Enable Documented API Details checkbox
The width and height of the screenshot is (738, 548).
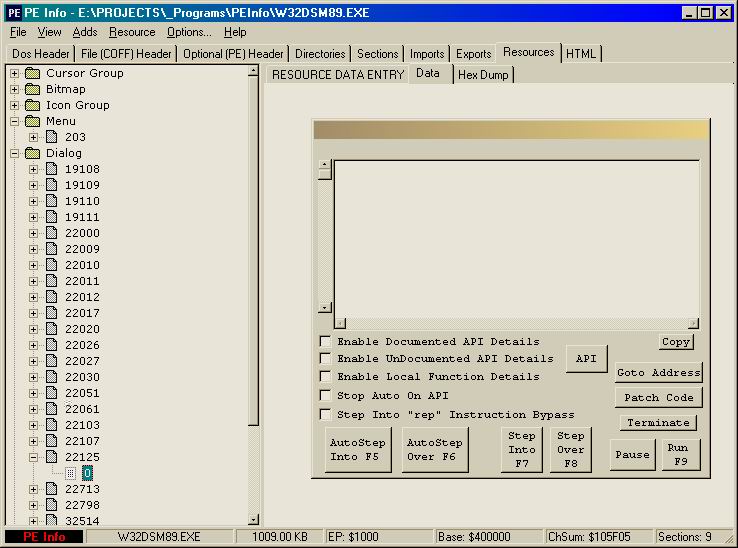pos(325,341)
